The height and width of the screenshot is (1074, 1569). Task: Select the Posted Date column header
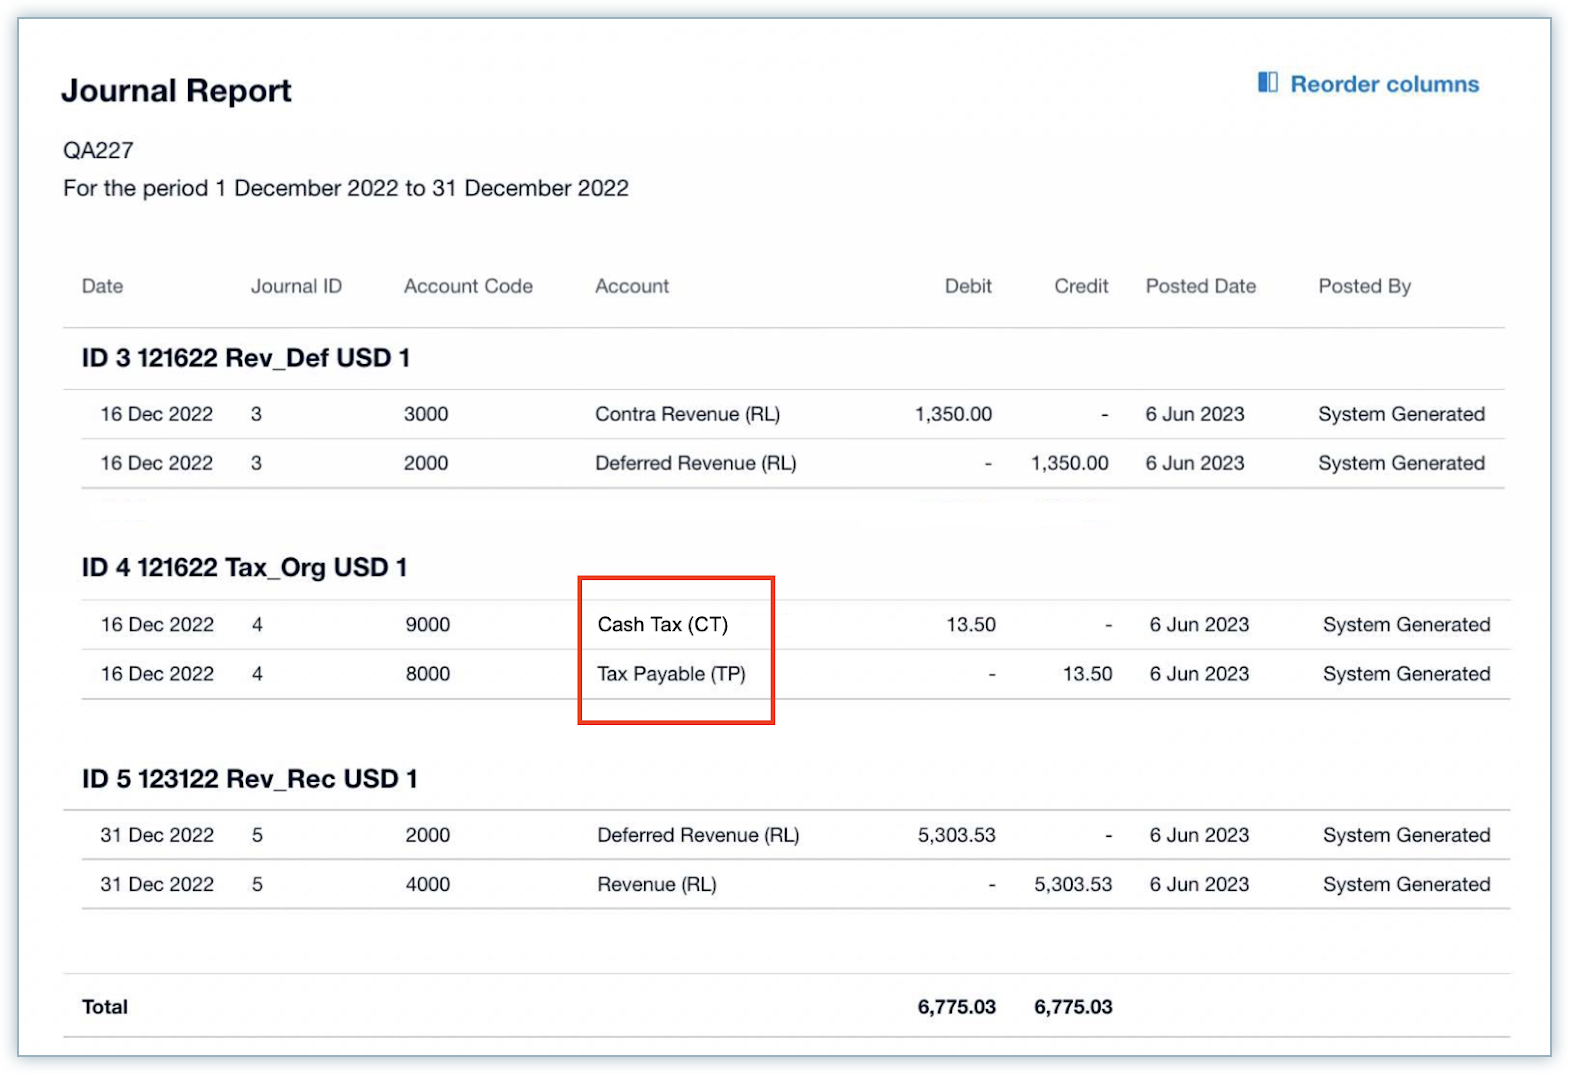[x=1200, y=286]
